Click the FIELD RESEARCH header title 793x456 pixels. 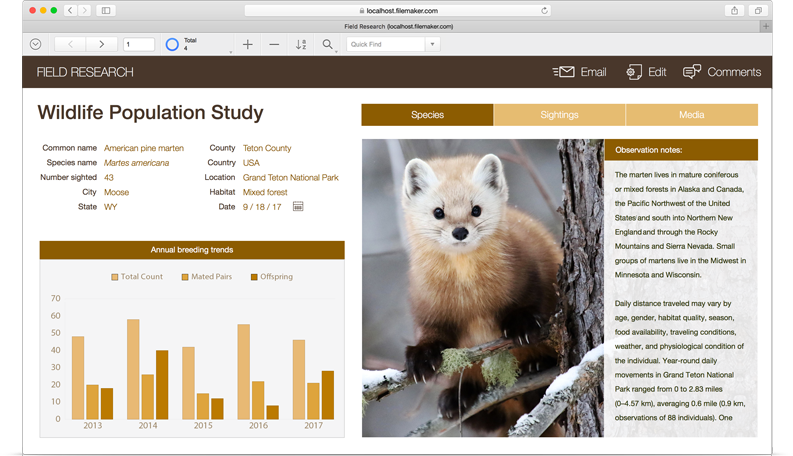(85, 72)
